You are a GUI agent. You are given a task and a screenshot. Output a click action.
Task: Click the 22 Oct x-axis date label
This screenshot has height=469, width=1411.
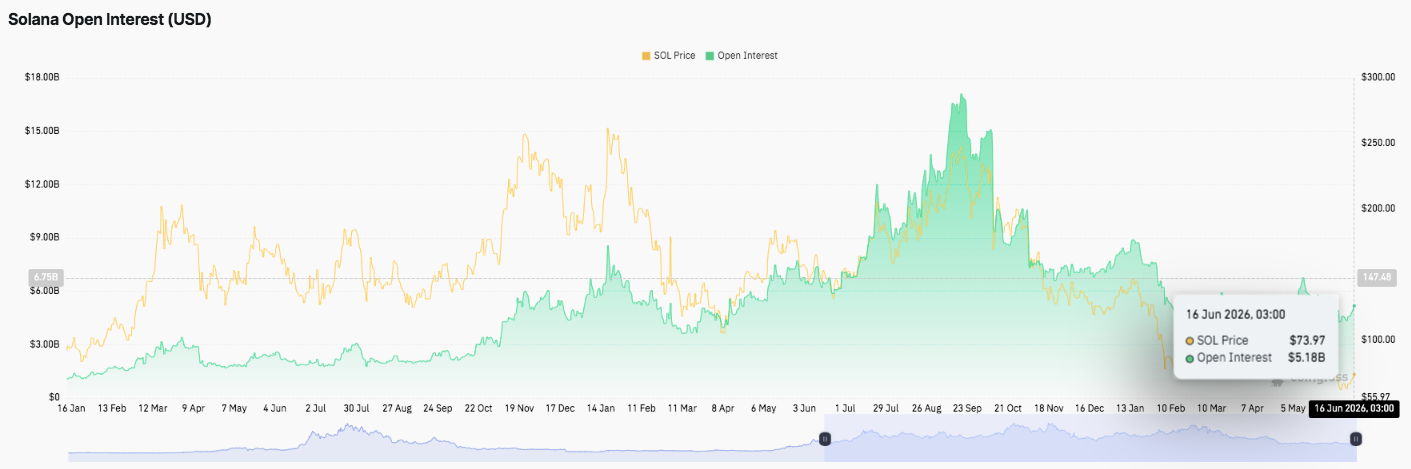479,409
